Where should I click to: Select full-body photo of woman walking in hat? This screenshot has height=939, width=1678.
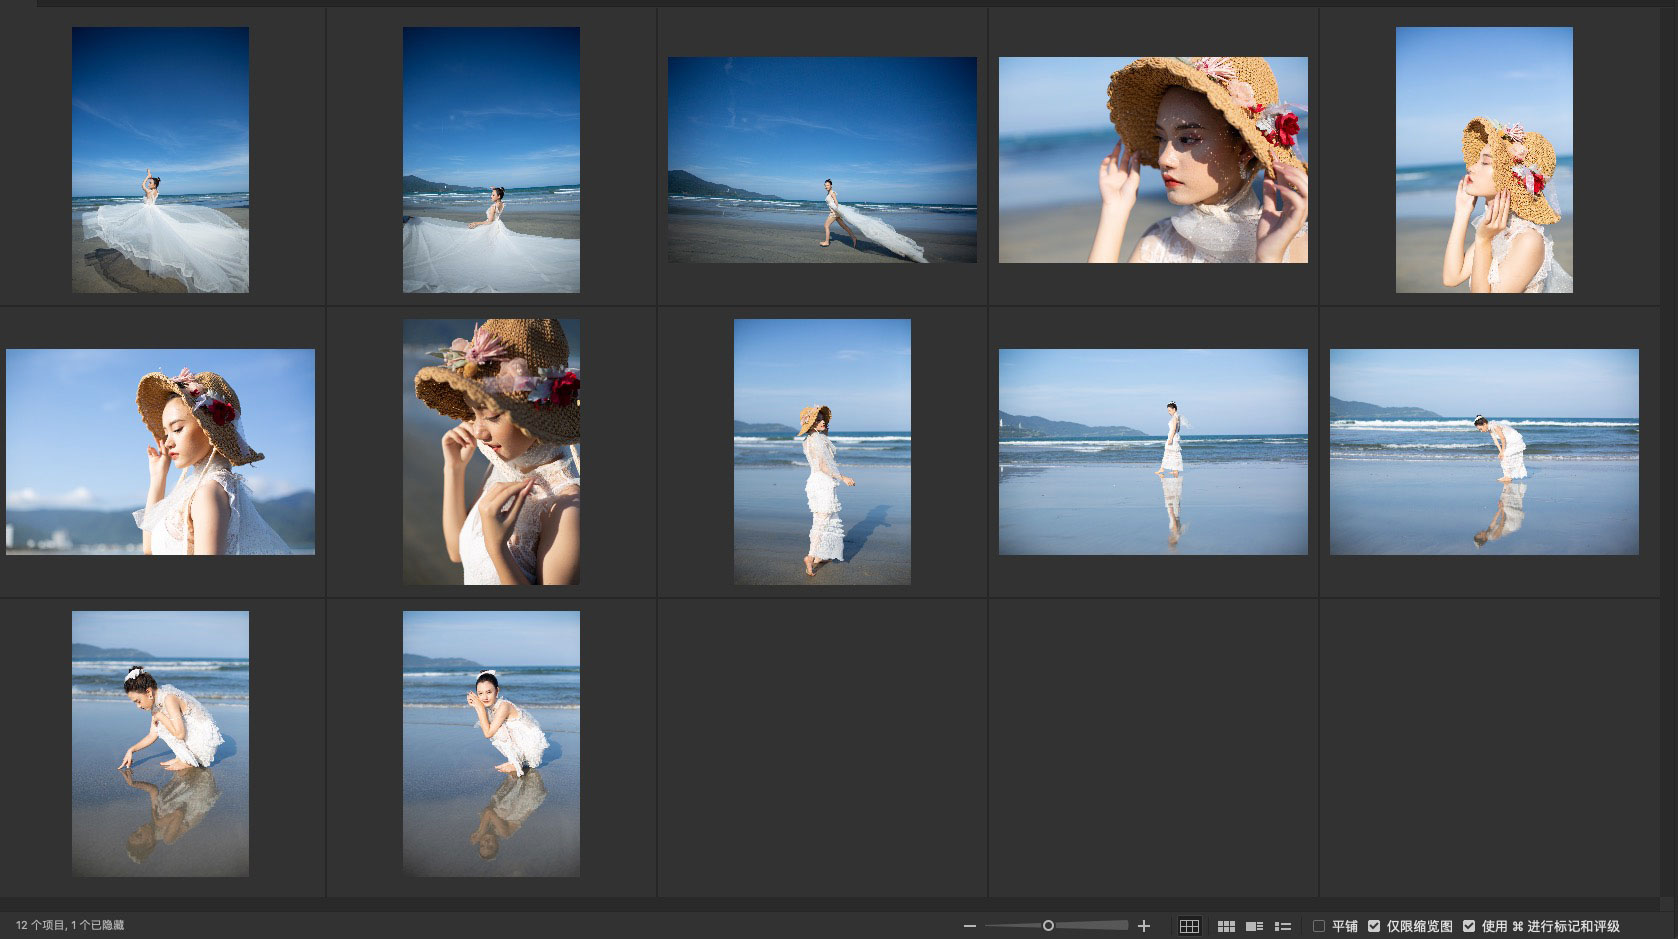(822, 452)
